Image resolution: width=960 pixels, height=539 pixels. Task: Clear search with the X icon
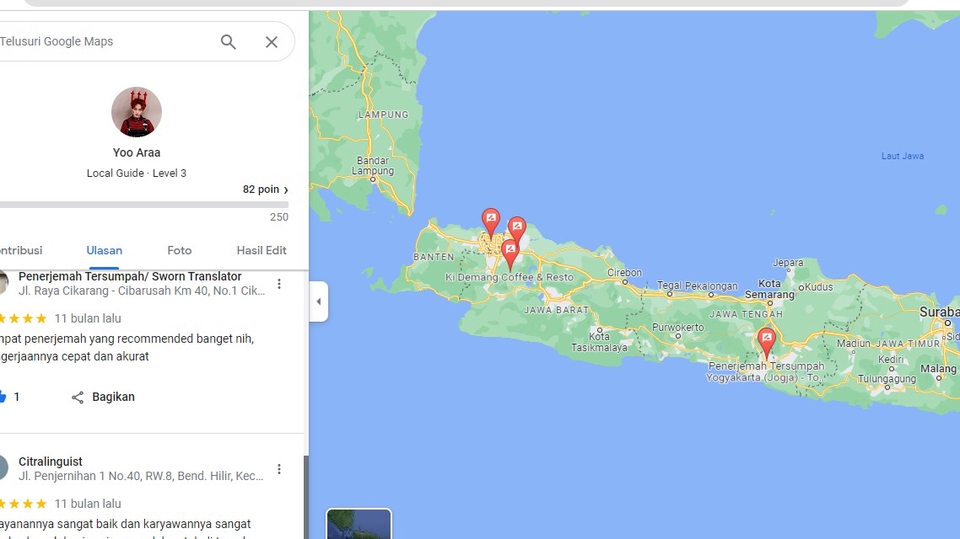(271, 42)
